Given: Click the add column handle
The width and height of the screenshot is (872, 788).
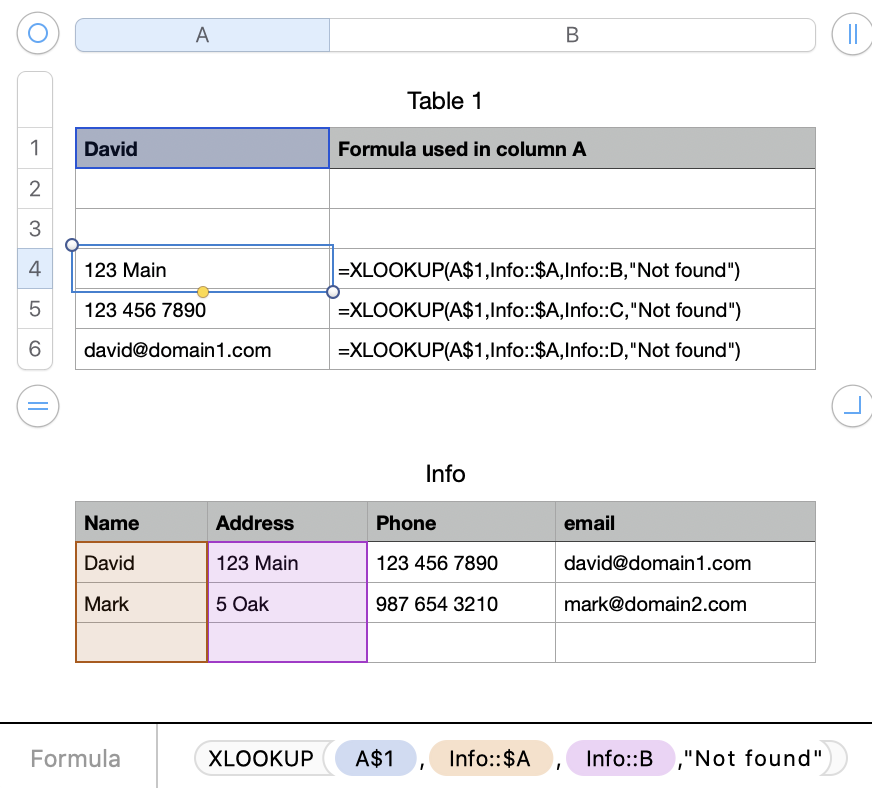Looking at the screenshot, I should pyautogui.click(x=852, y=34).
